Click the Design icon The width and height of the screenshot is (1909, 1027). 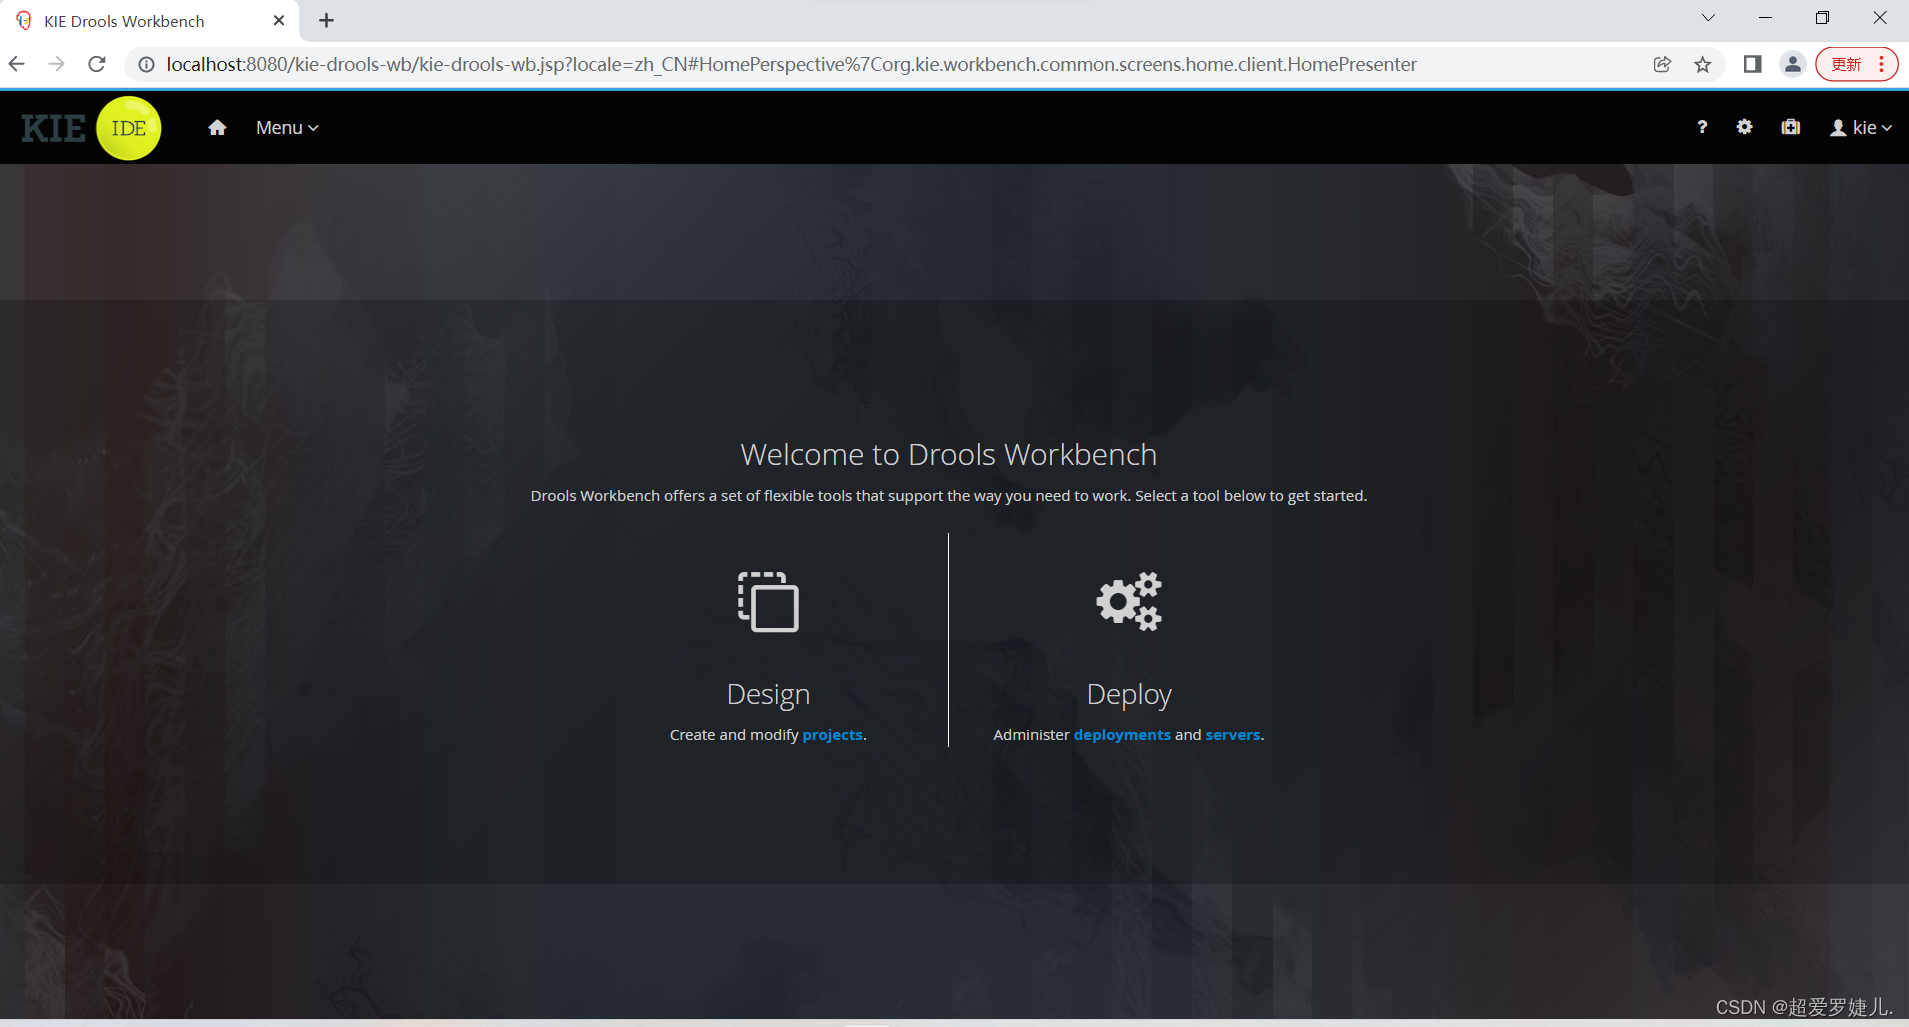768,602
